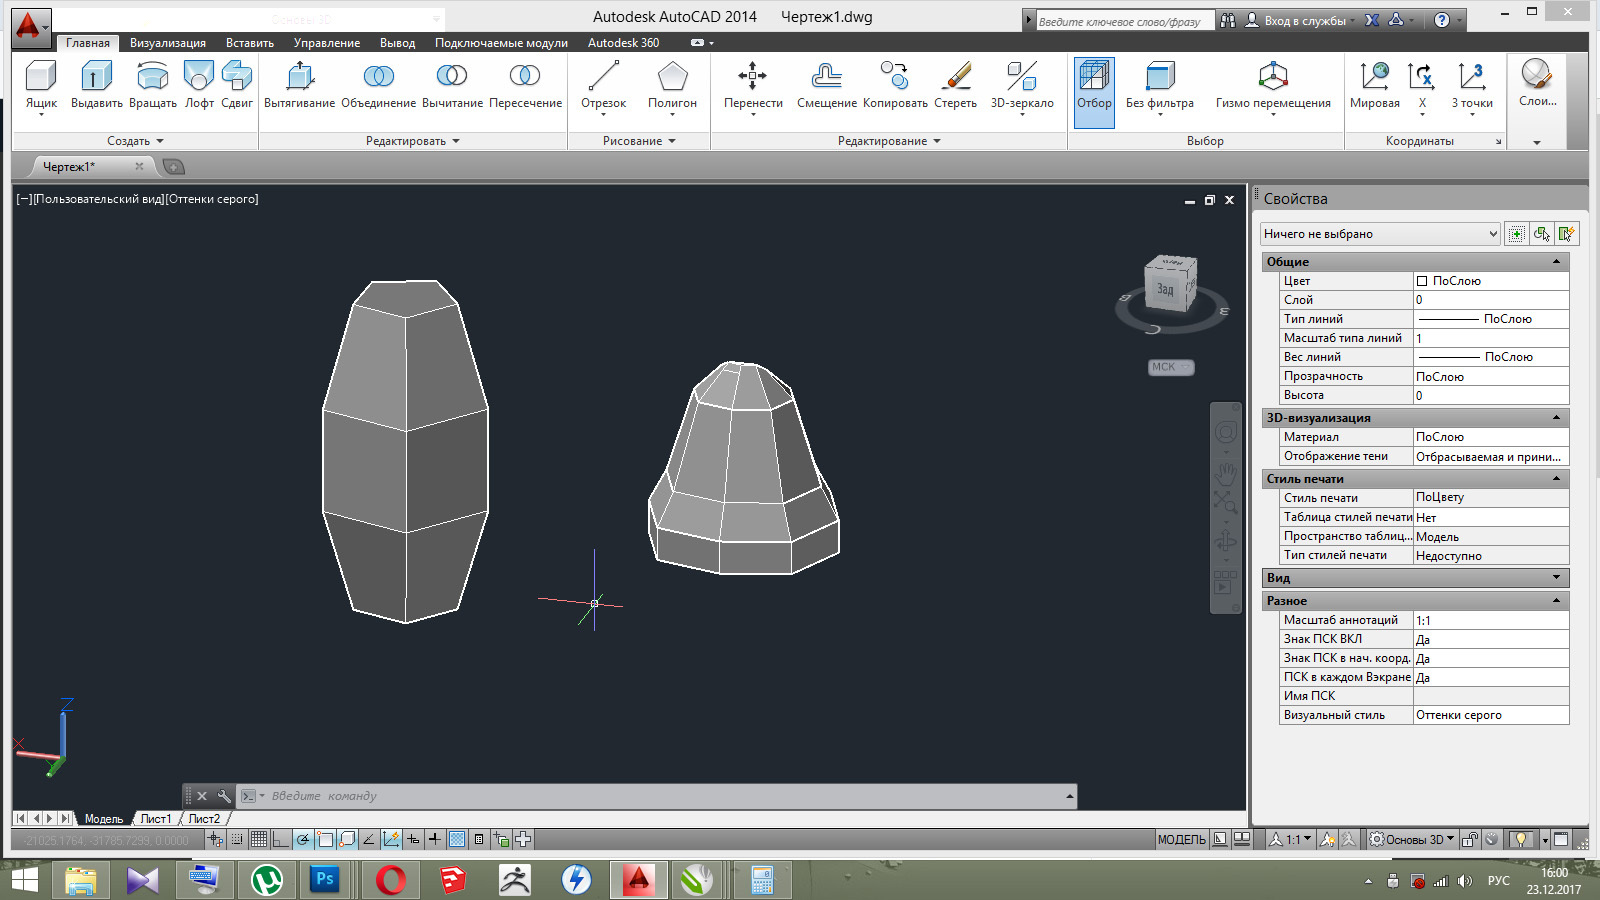Open the Управление ribbon tab
Viewport: 1600px width, 900px height.
[x=327, y=43]
